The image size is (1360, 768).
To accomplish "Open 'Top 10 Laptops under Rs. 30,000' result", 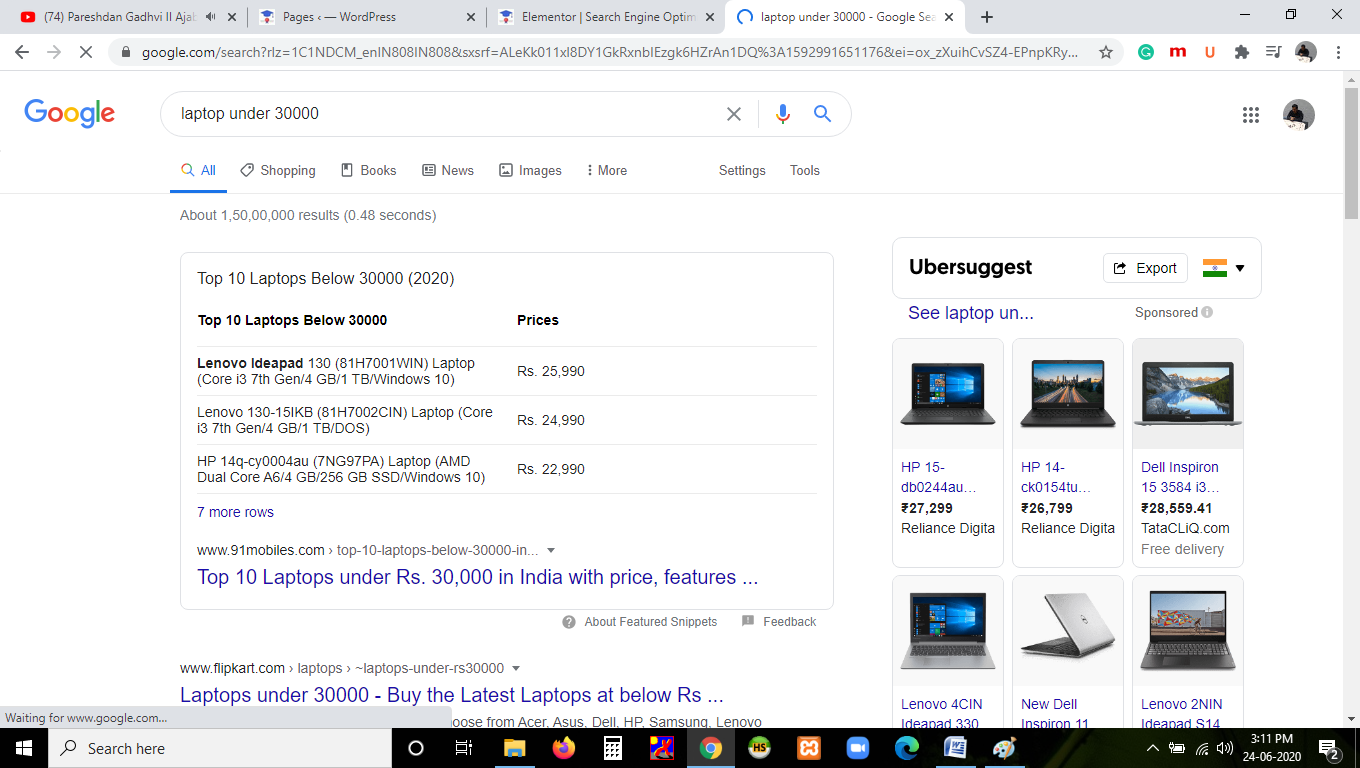I will coord(477,577).
